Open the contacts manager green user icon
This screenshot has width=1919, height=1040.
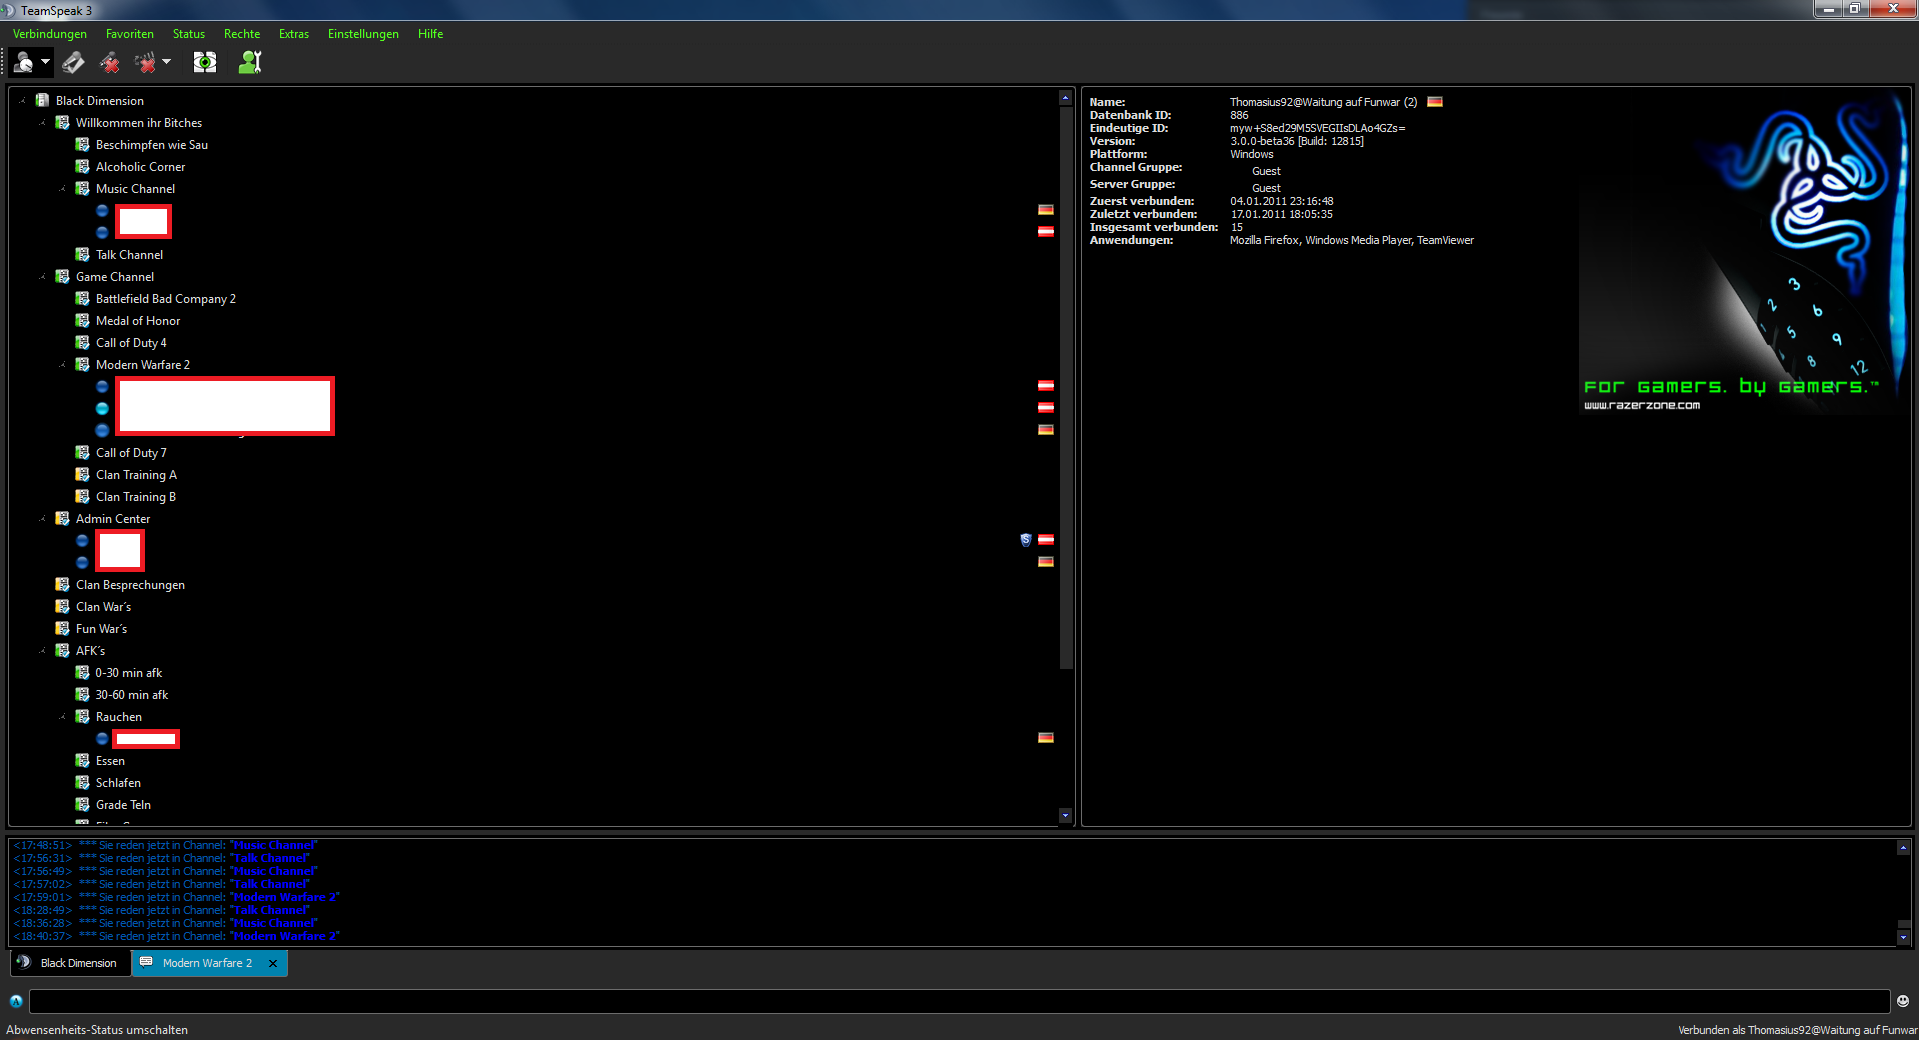pos(250,62)
